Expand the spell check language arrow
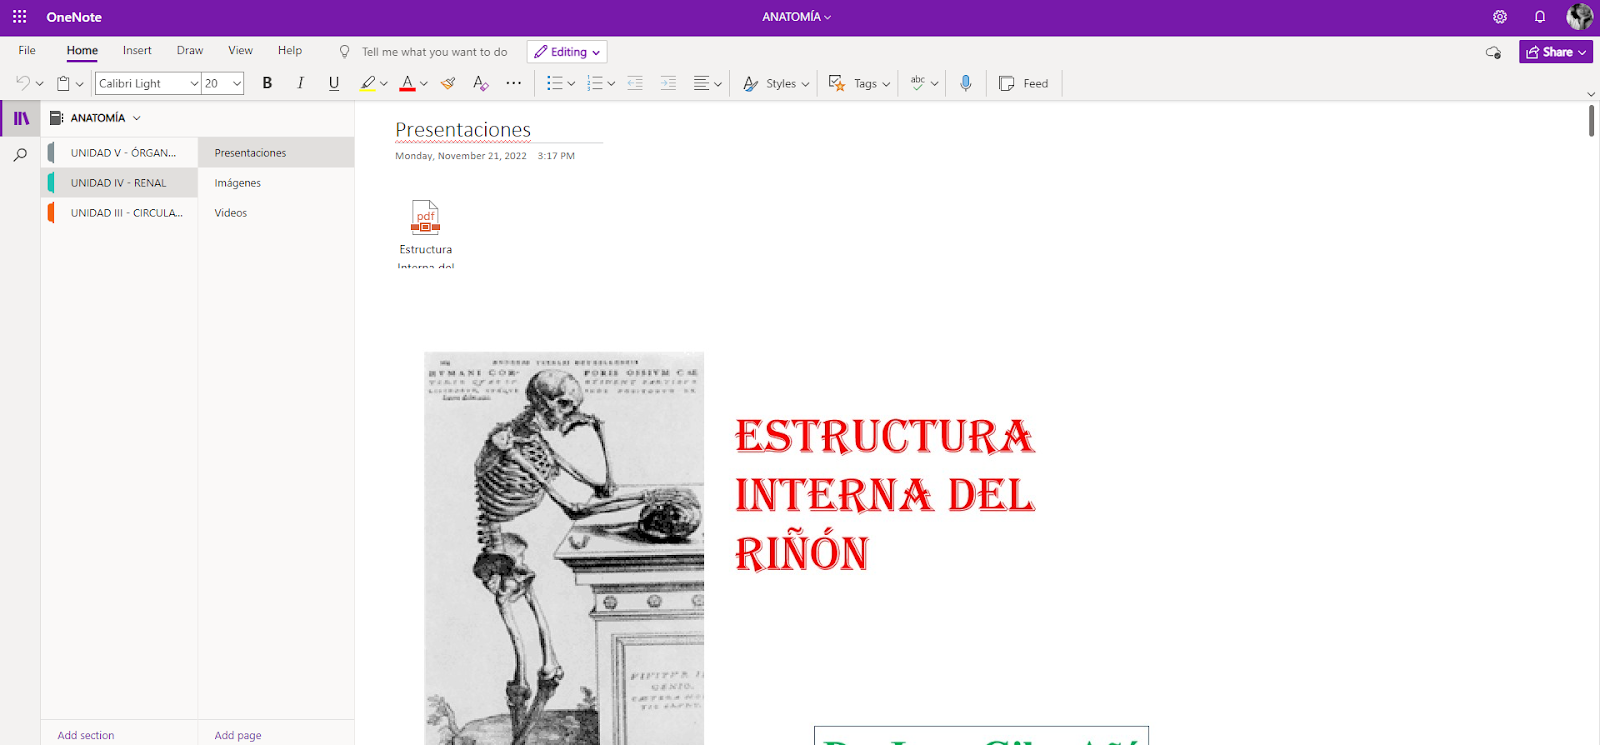The height and width of the screenshot is (745, 1600). pos(935,84)
